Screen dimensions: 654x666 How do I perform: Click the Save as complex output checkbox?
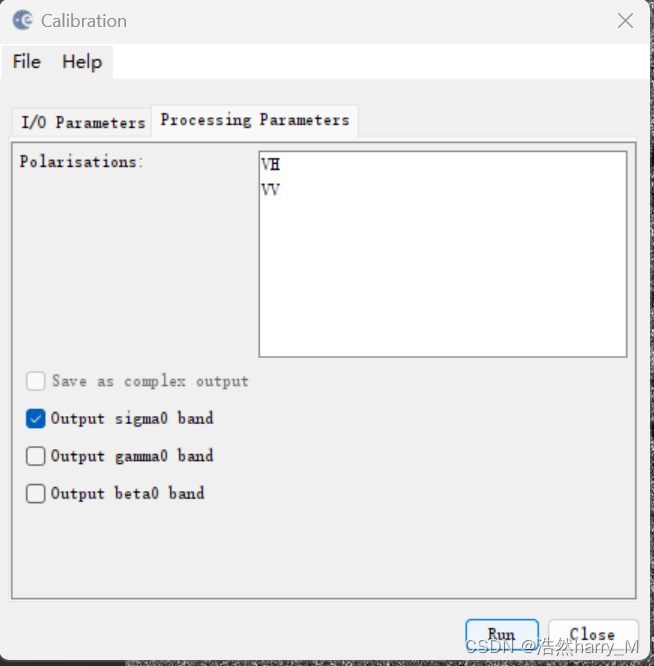tap(36, 381)
